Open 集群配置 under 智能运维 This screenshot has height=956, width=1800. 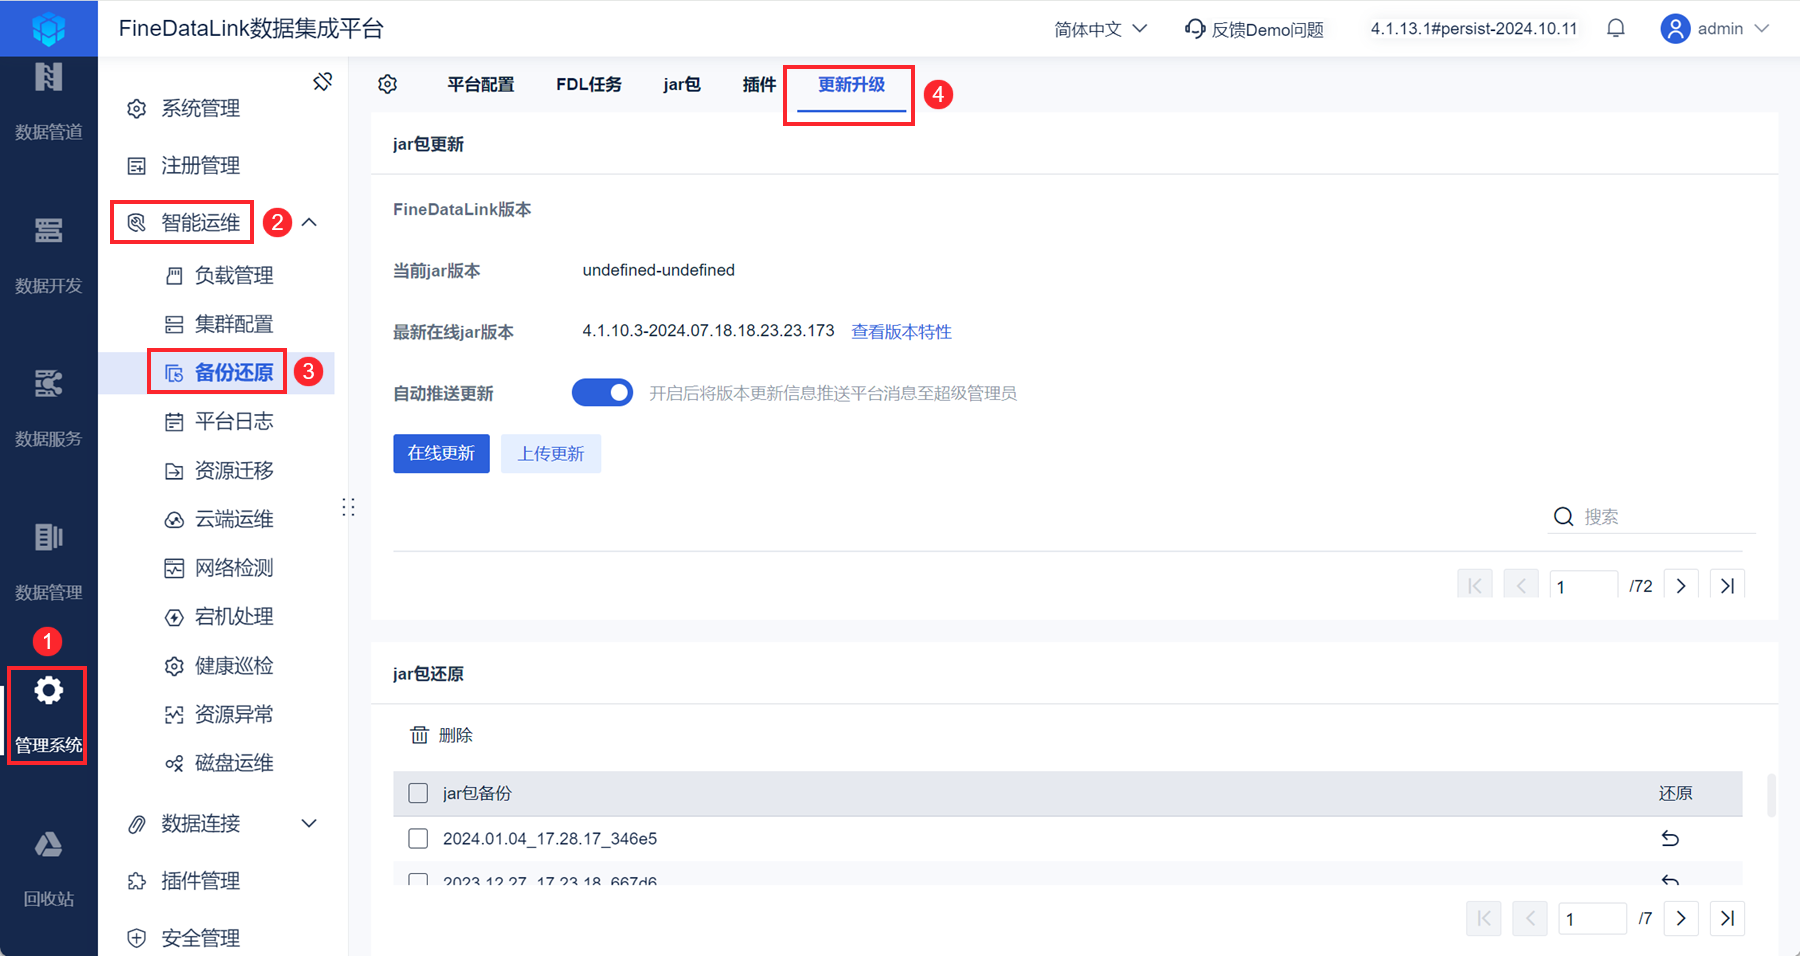tap(234, 324)
